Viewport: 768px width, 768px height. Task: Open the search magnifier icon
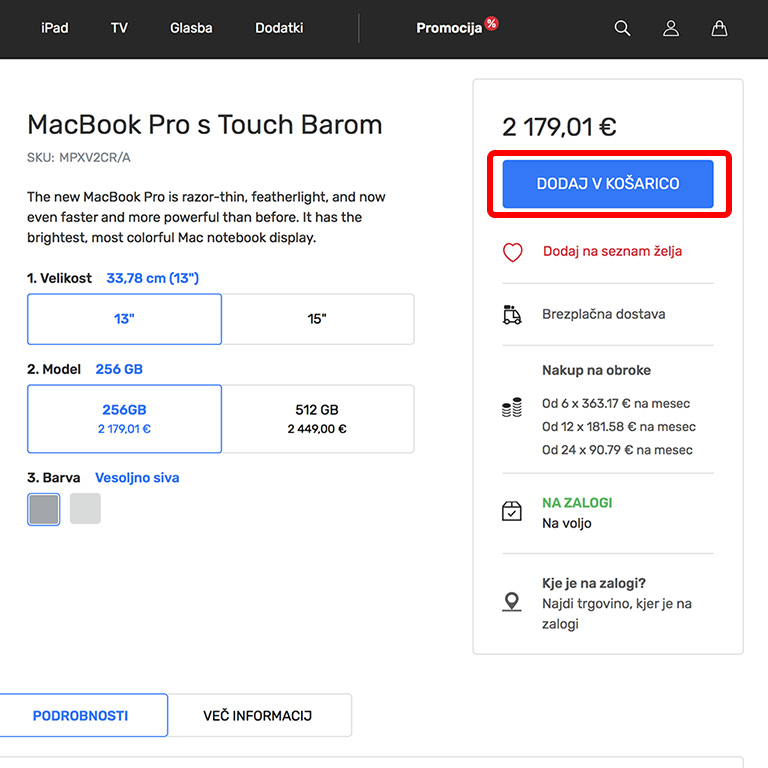(622, 28)
